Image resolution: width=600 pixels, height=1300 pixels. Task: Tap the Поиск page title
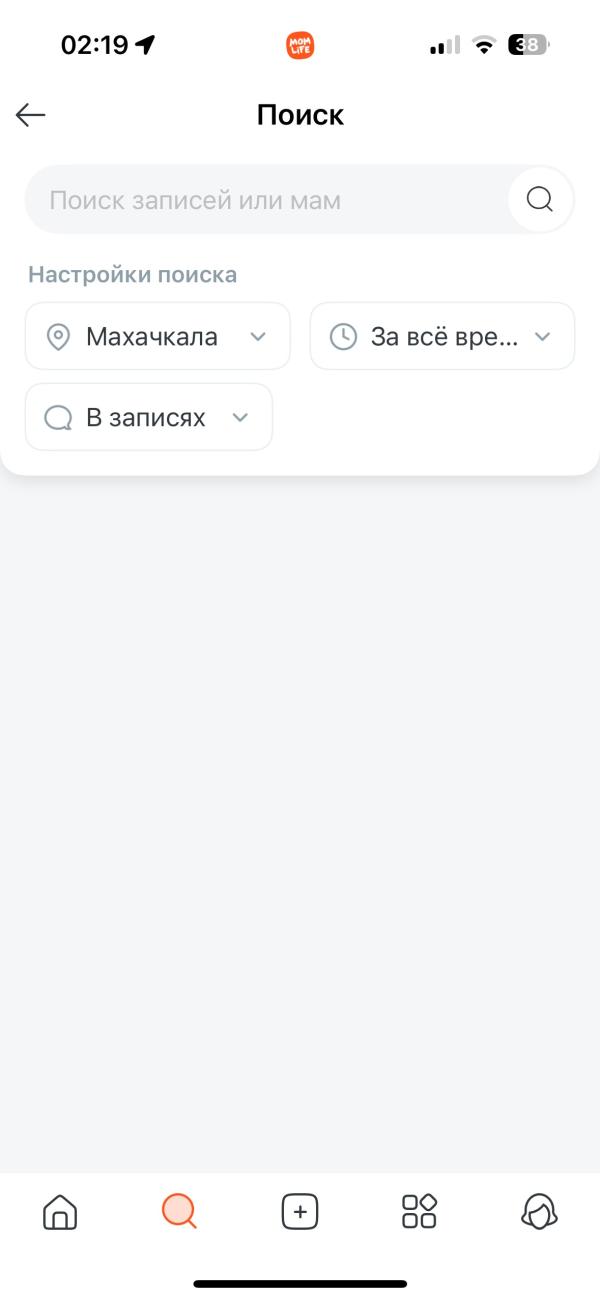pos(300,115)
